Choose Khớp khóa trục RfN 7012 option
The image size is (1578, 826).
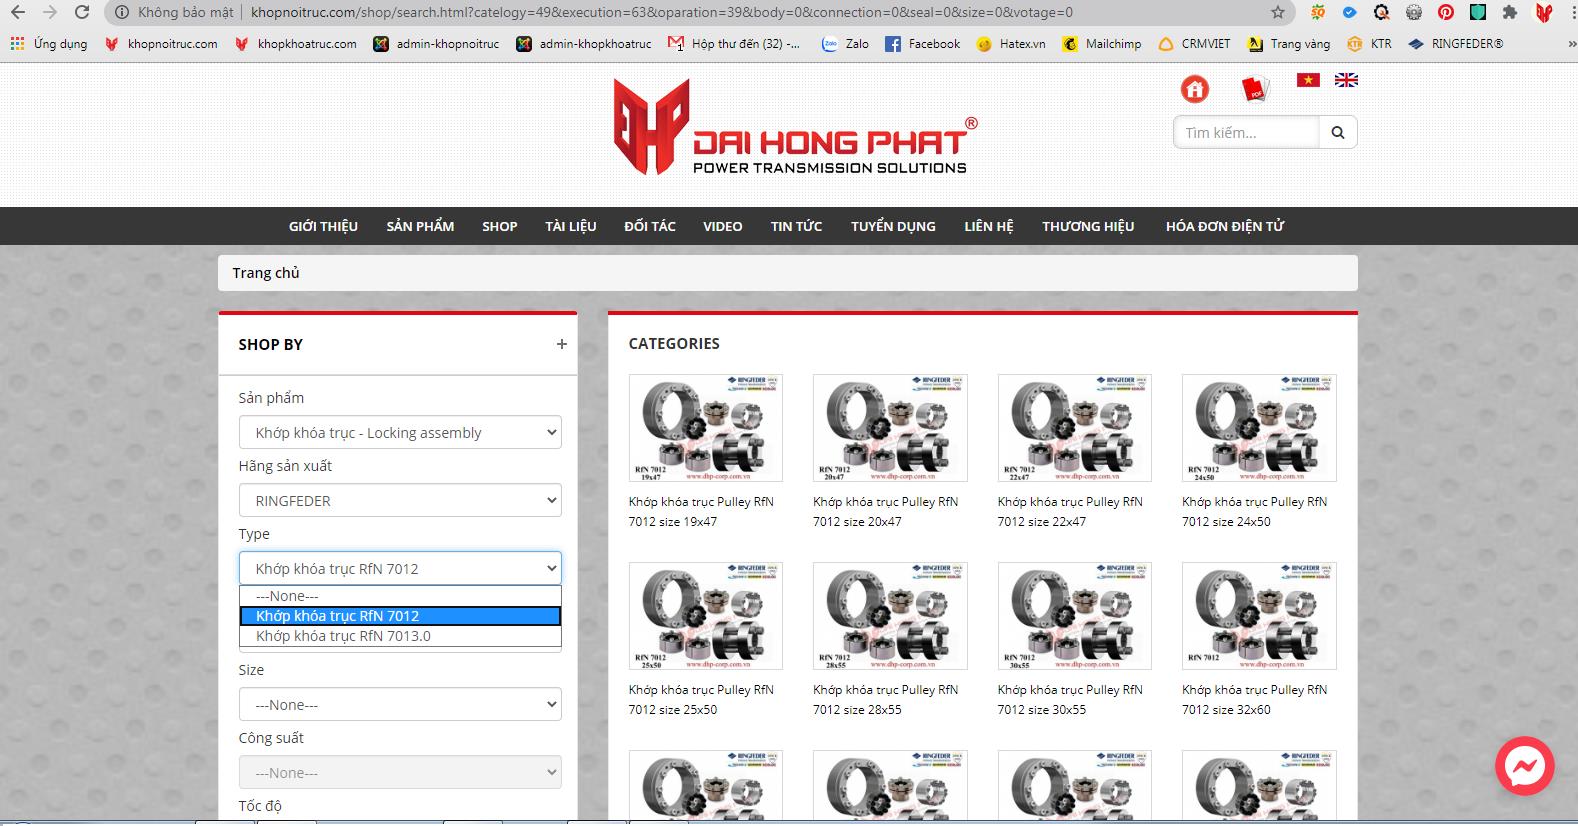(400, 616)
